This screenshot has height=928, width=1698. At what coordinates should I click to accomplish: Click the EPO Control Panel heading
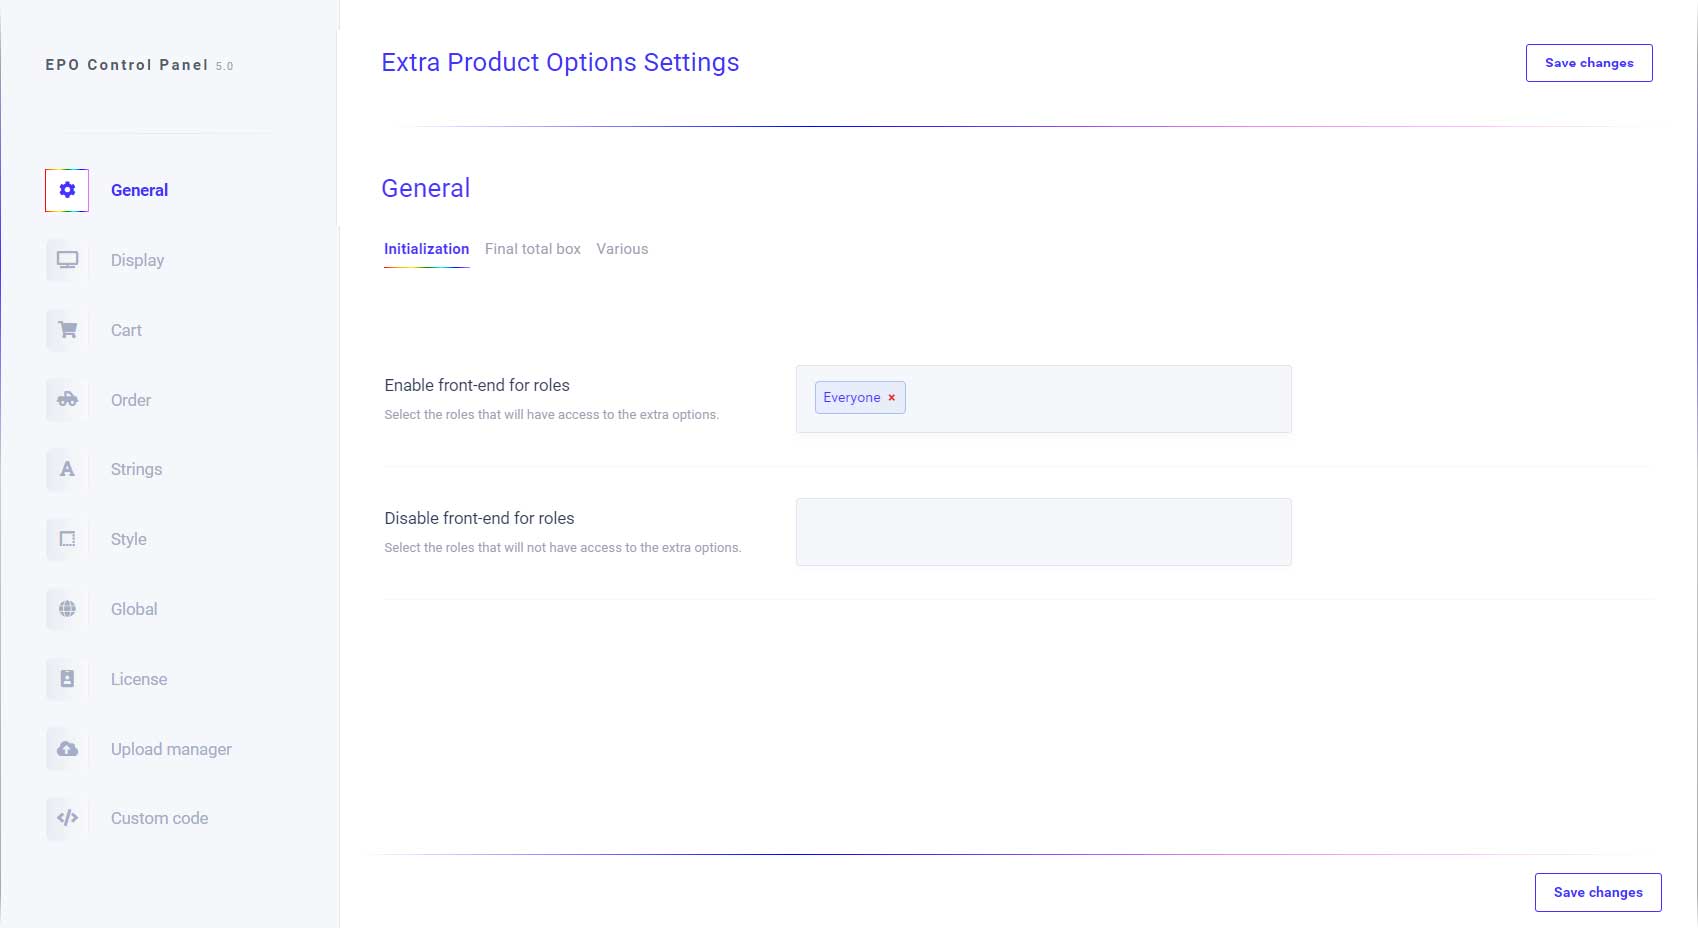(138, 65)
